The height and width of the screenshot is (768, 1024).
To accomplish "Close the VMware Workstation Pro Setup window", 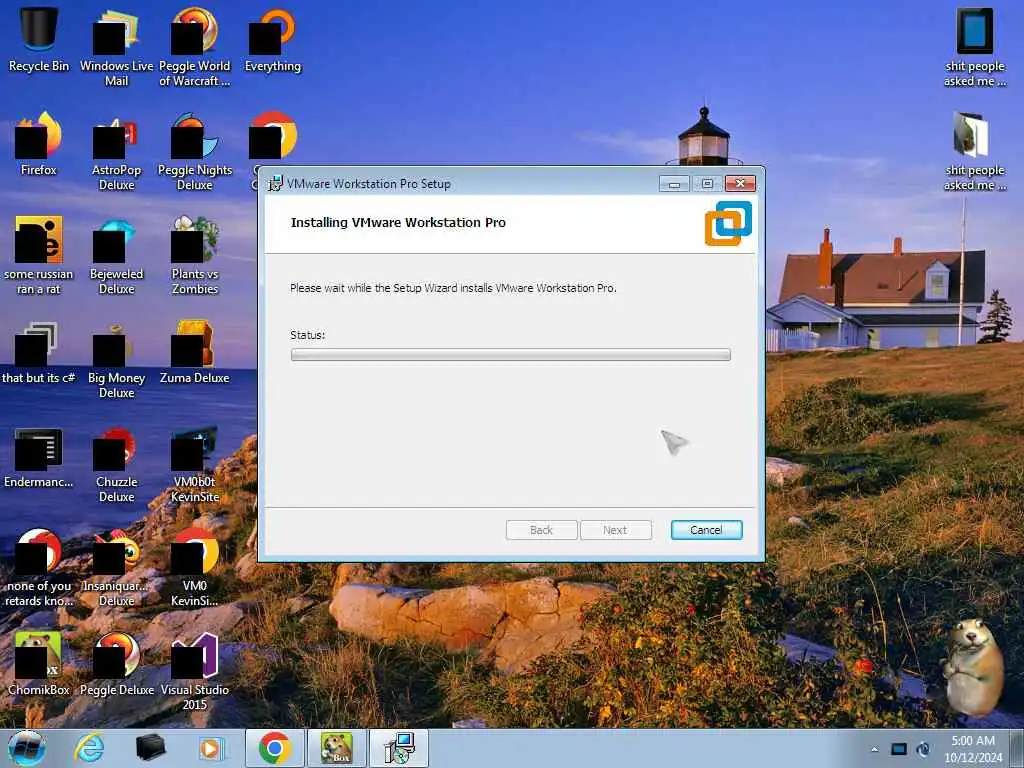I will pos(741,184).
